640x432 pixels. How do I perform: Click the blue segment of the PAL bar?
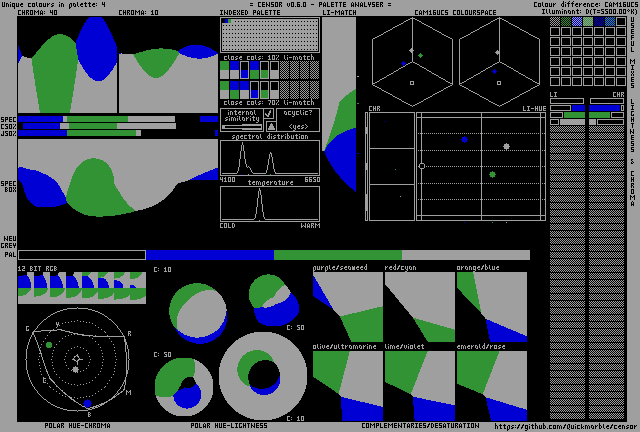[x=209, y=255]
